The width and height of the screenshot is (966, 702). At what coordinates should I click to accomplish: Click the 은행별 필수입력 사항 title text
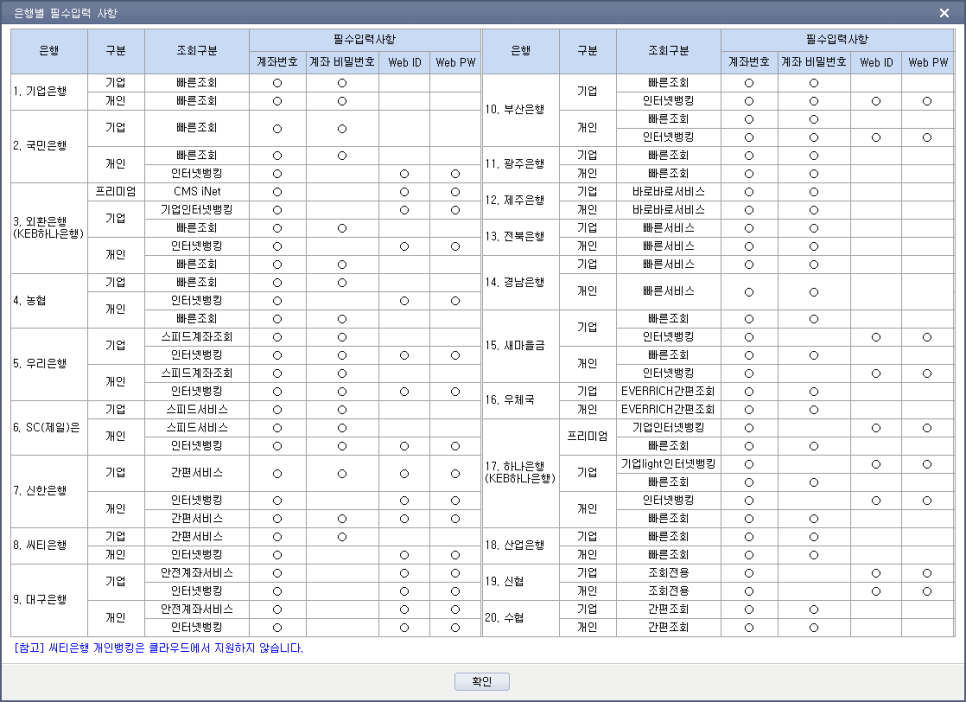[66, 13]
